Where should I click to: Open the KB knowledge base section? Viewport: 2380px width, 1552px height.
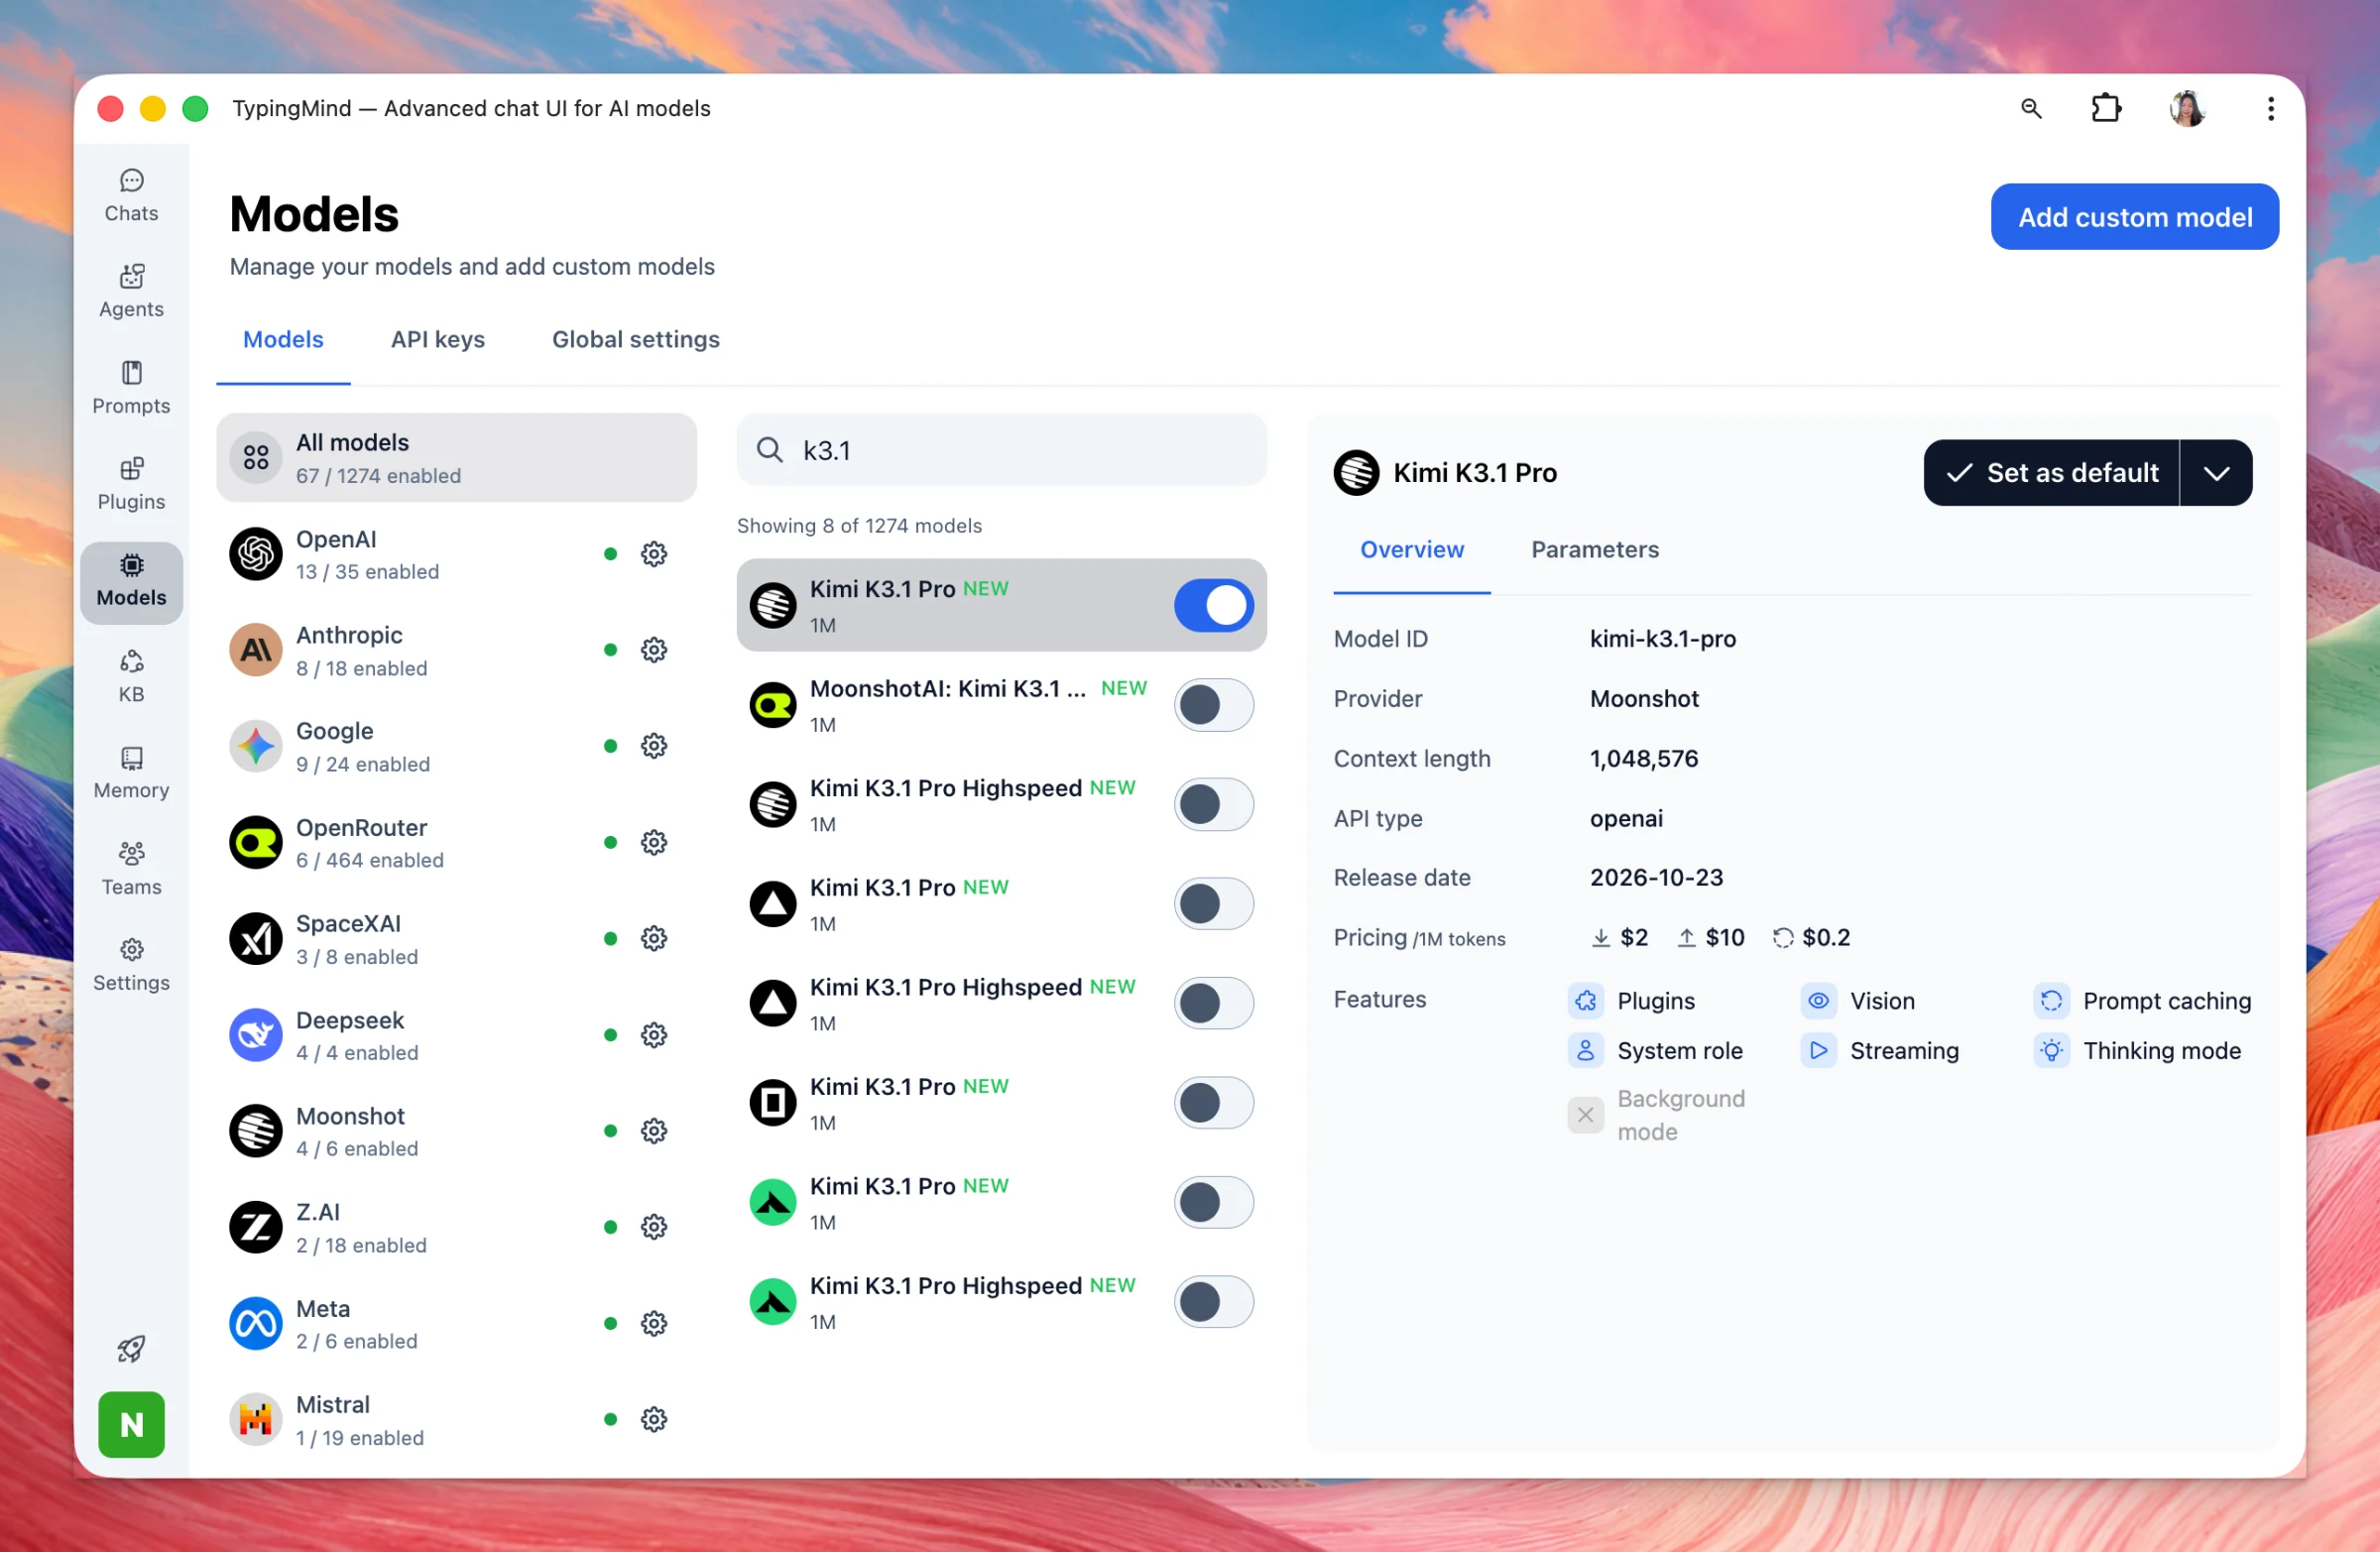point(131,677)
